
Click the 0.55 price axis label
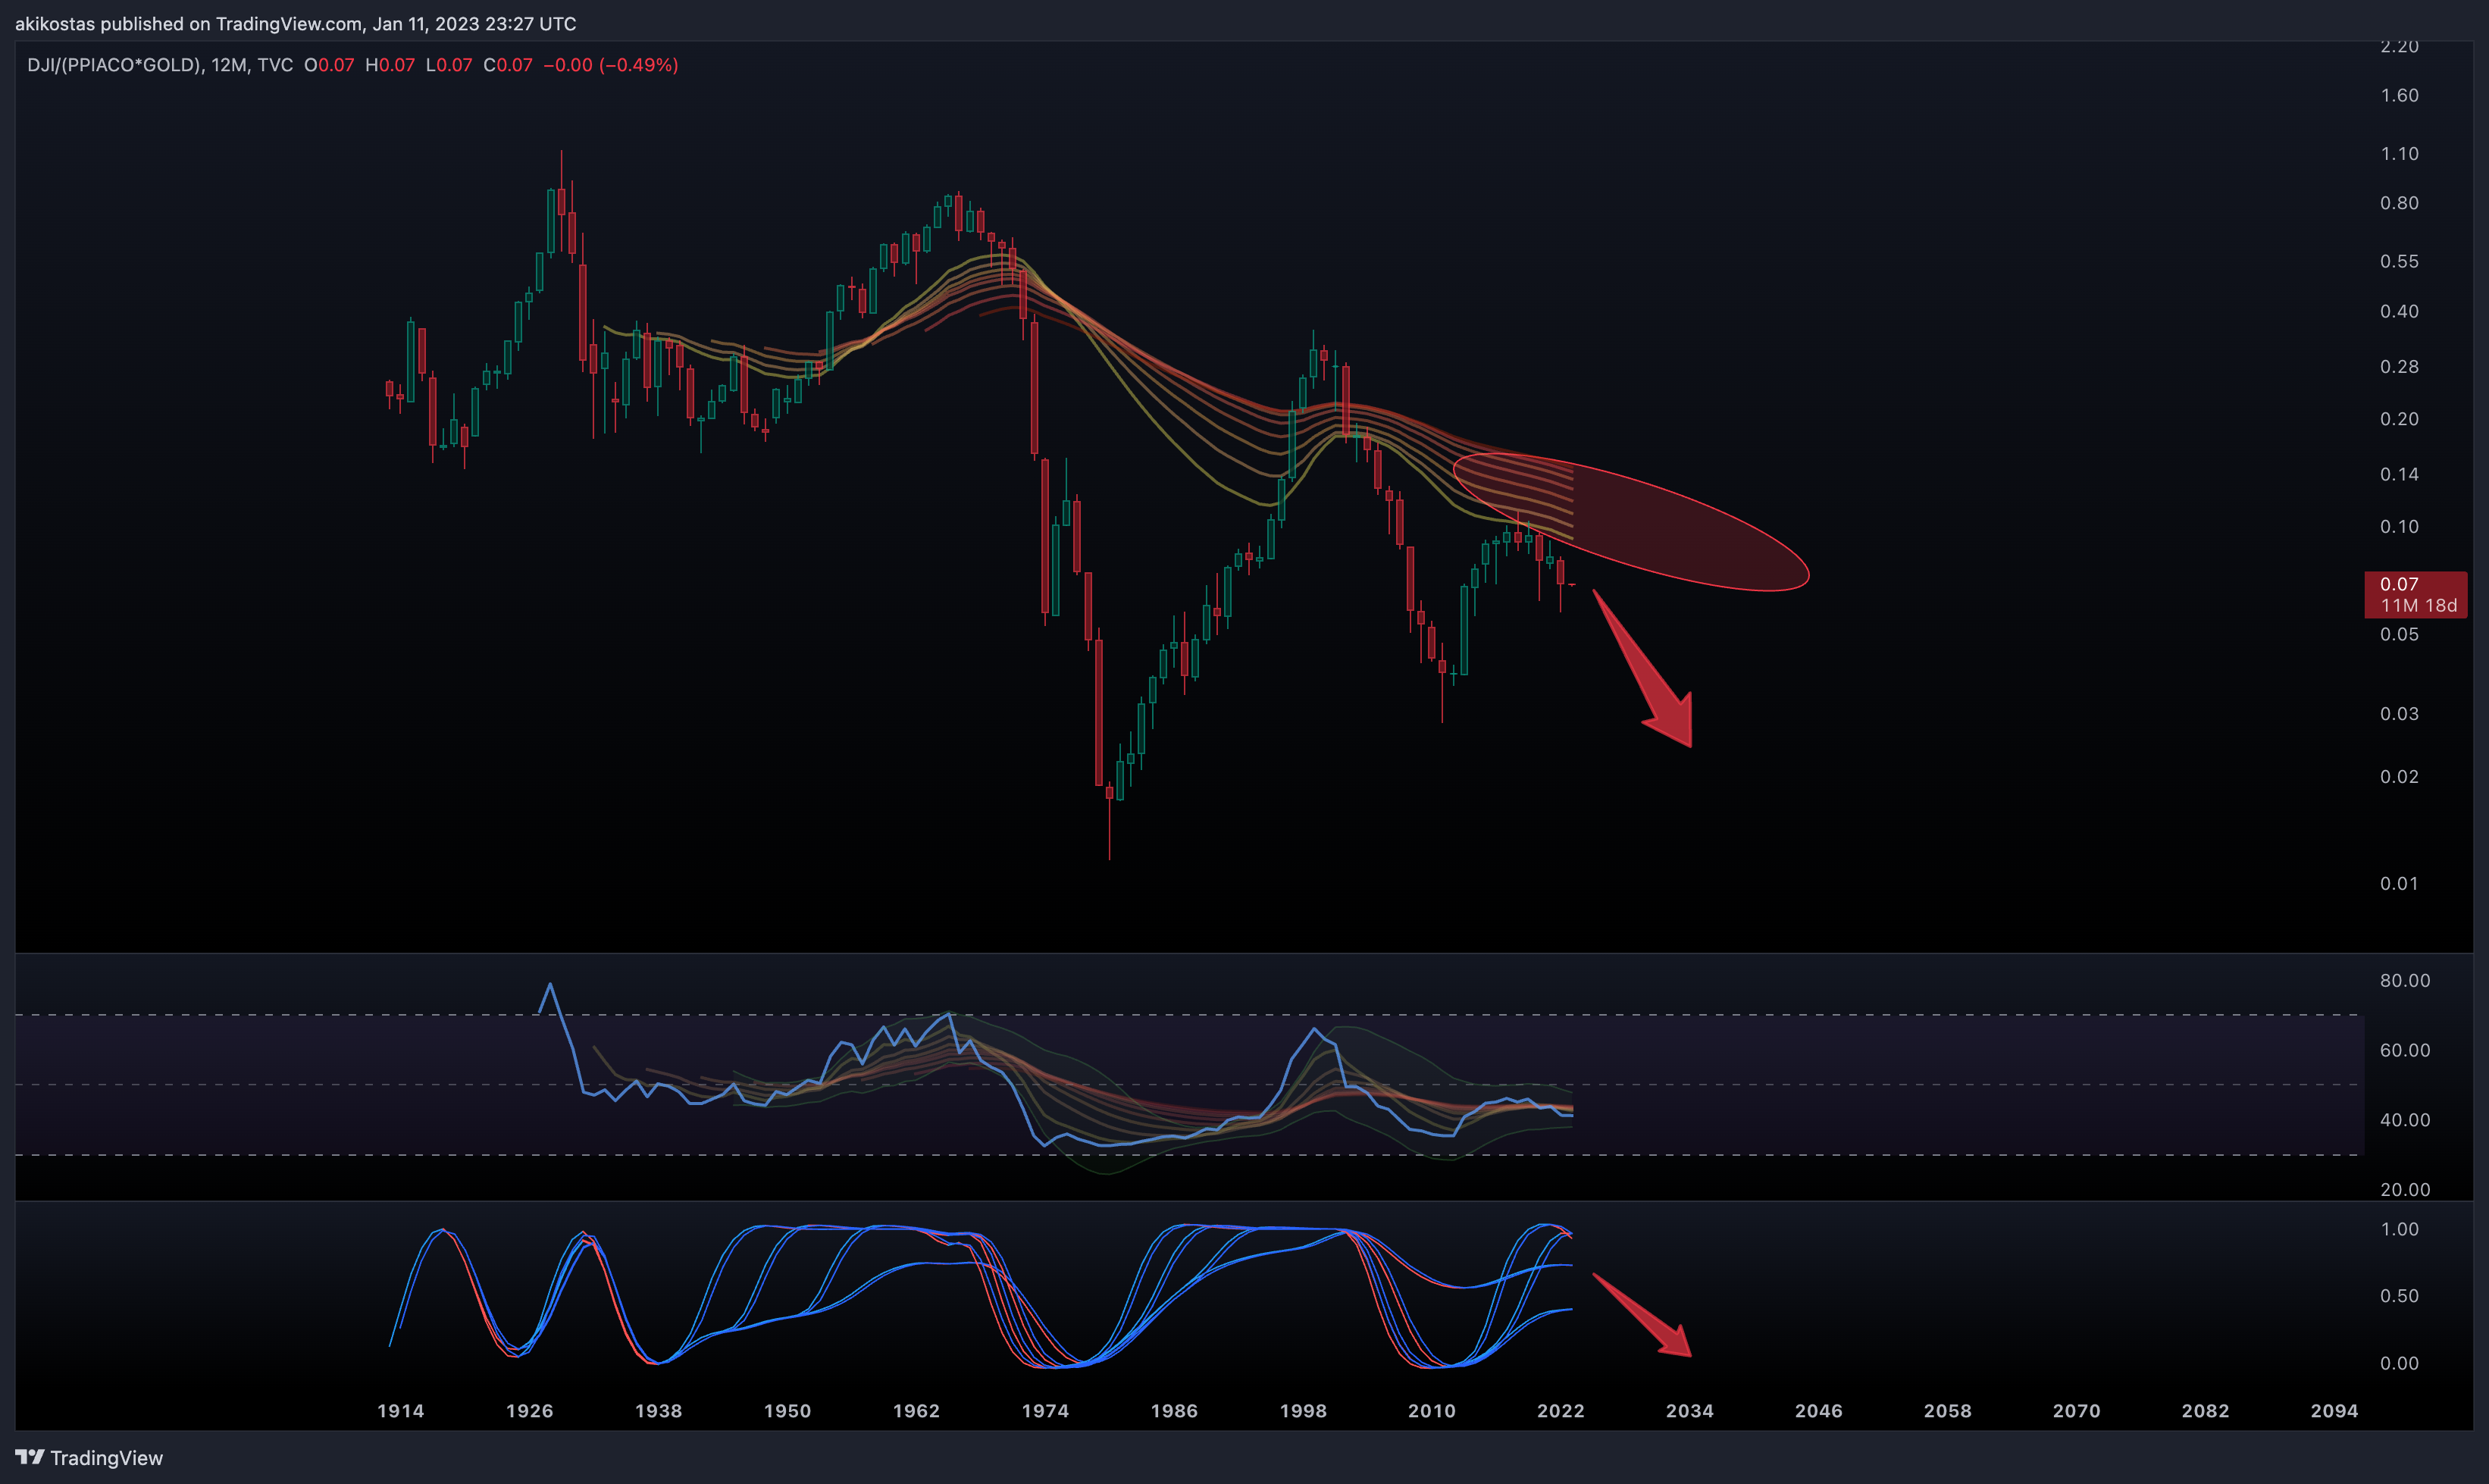2399,261
